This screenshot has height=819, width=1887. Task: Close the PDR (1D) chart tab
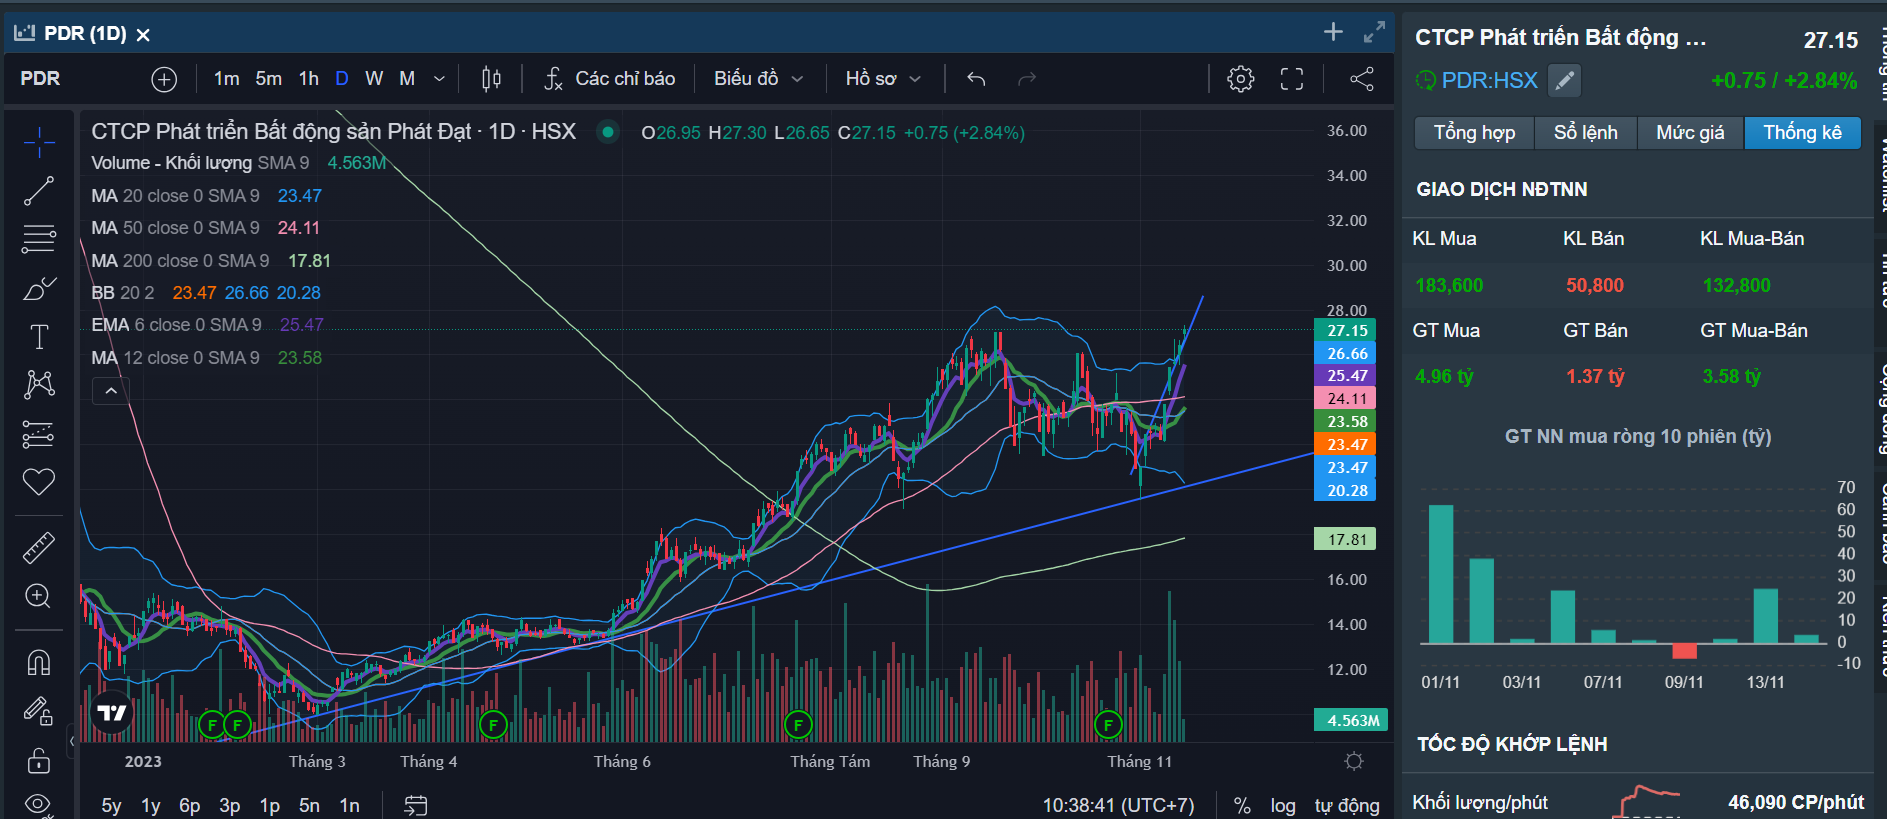coord(143,35)
